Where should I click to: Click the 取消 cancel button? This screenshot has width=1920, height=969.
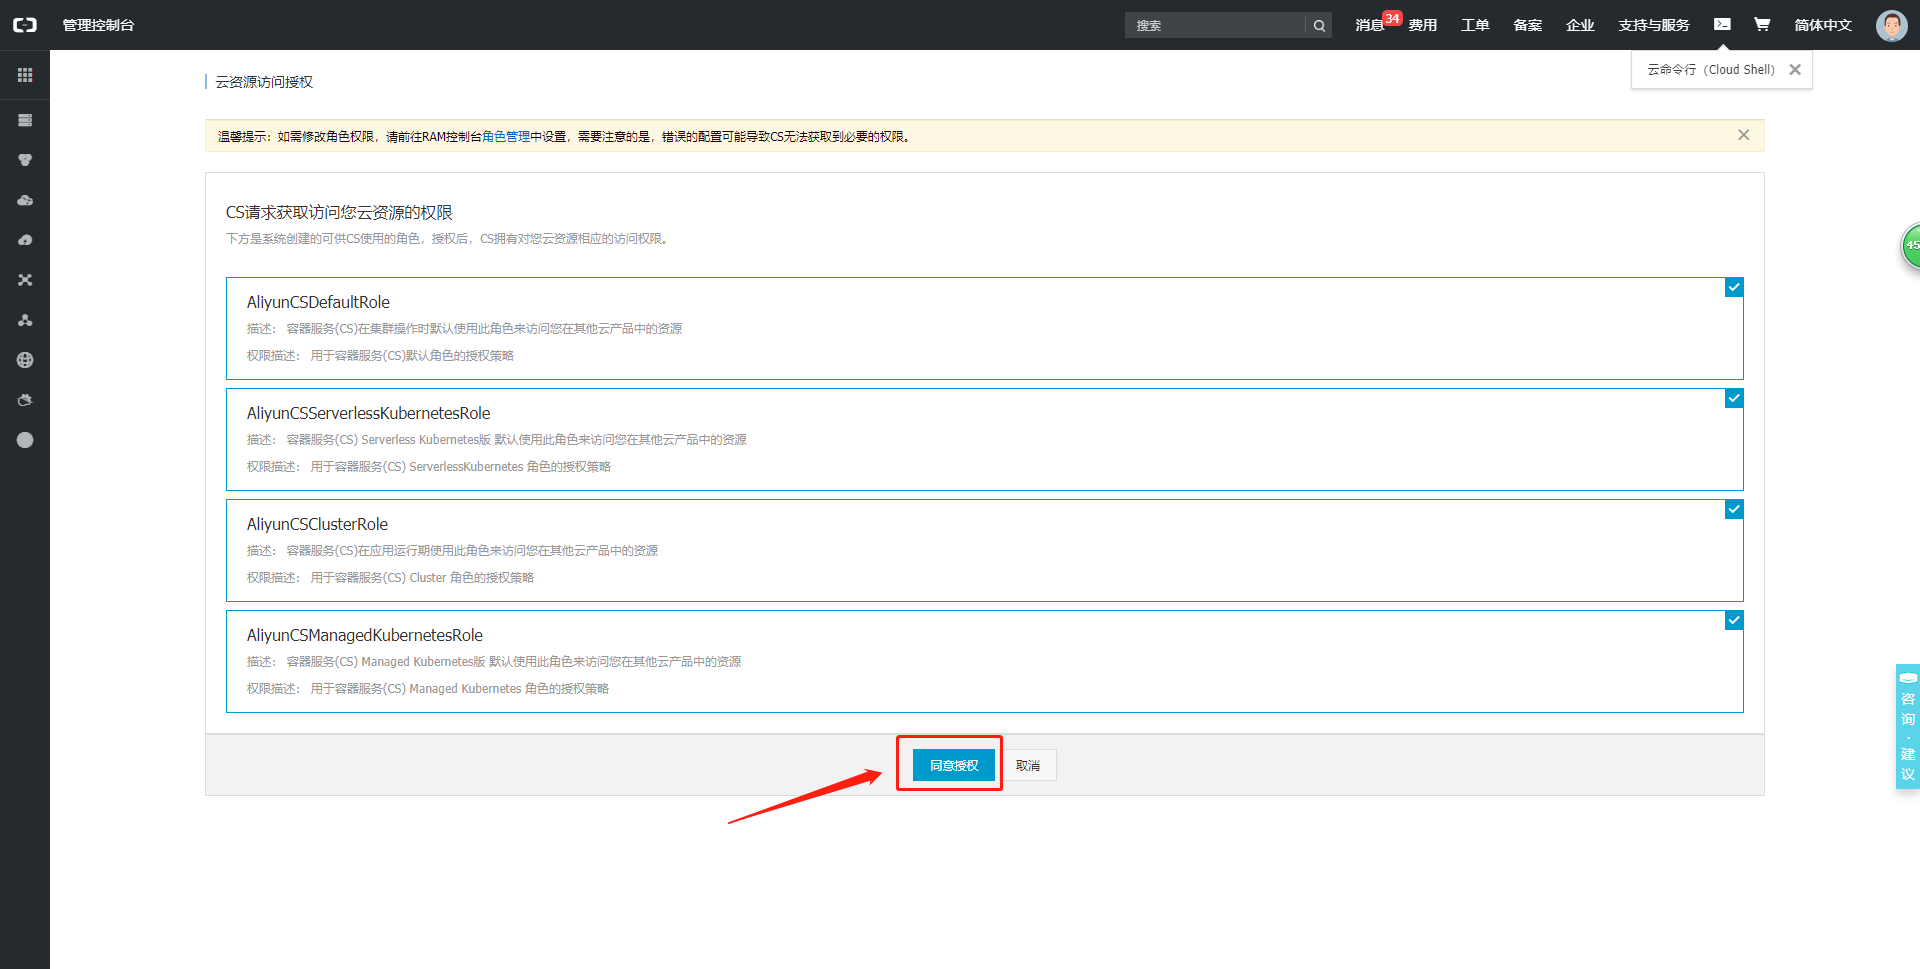tap(1028, 765)
